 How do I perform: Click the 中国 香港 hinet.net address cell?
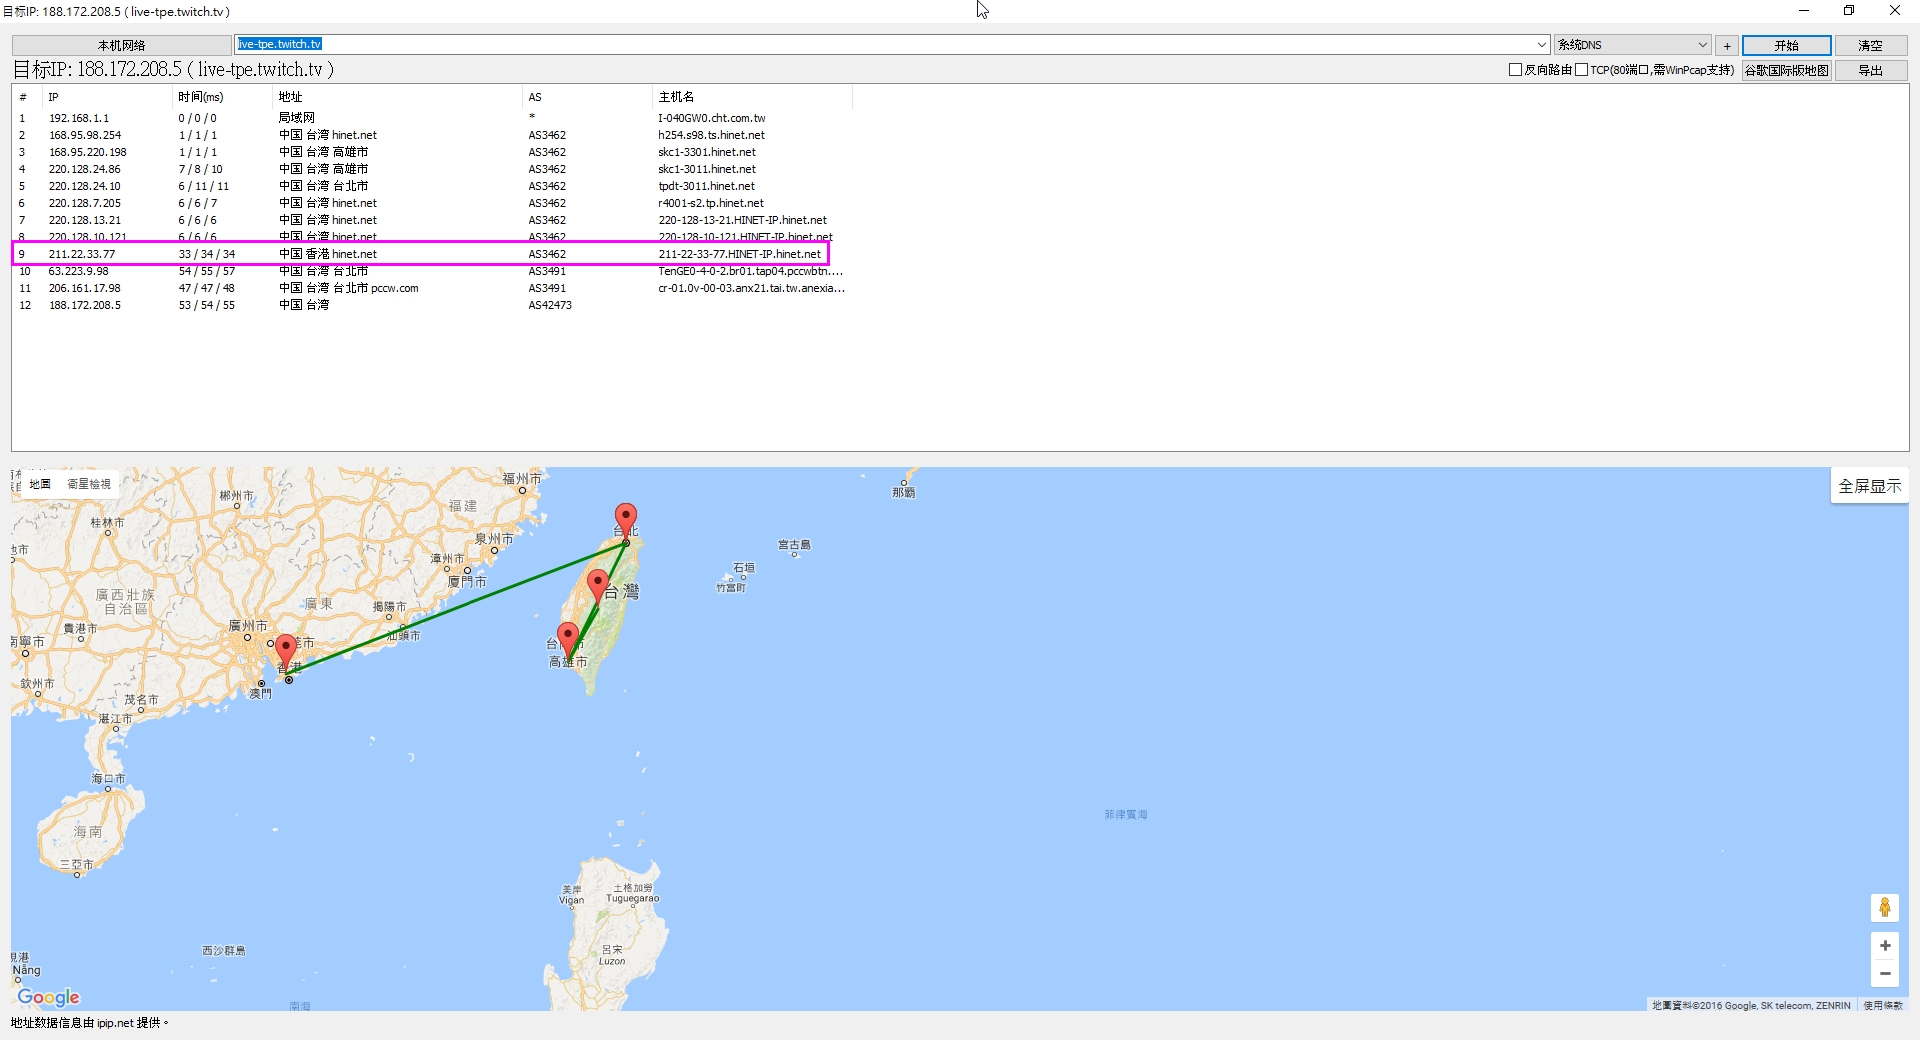(328, 254)
